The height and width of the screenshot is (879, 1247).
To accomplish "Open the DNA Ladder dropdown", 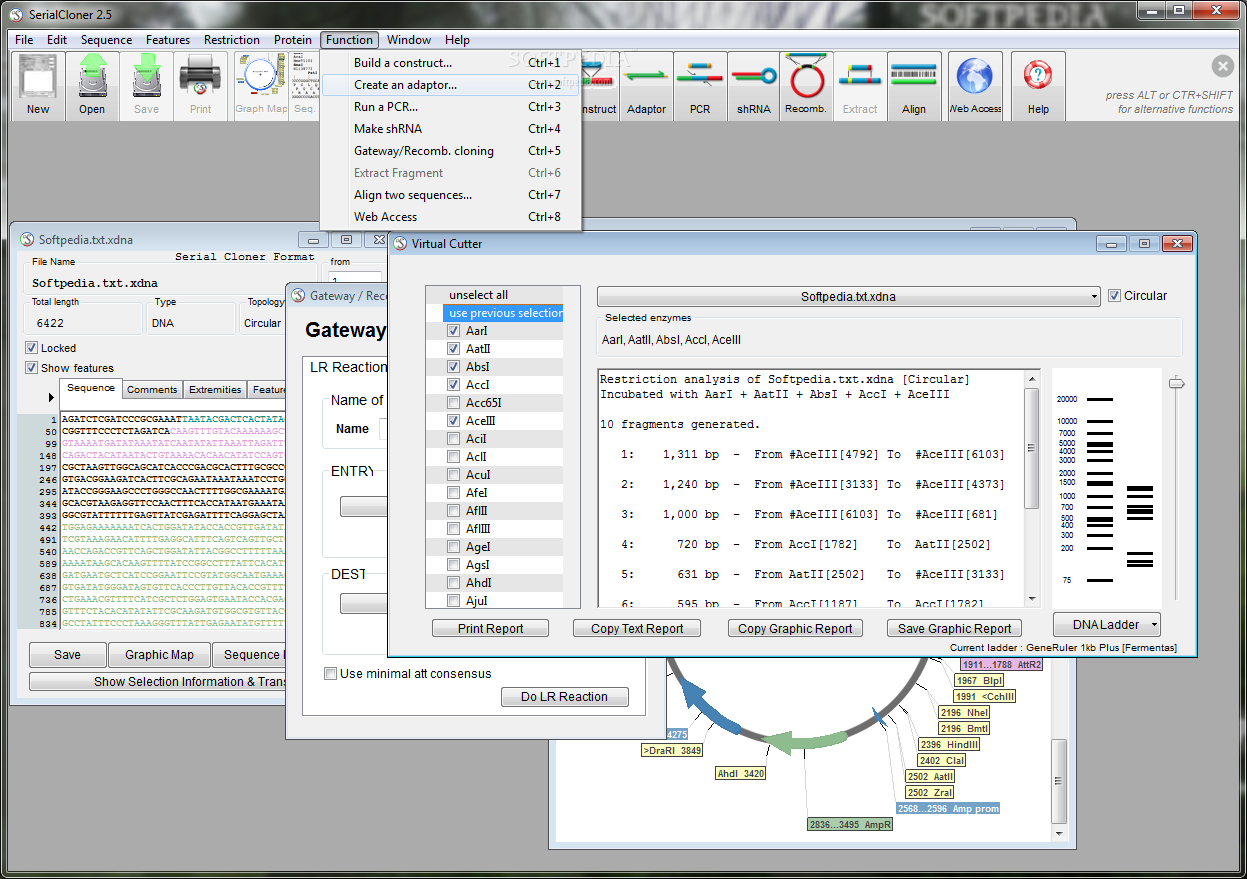I will click(1106, 625).
